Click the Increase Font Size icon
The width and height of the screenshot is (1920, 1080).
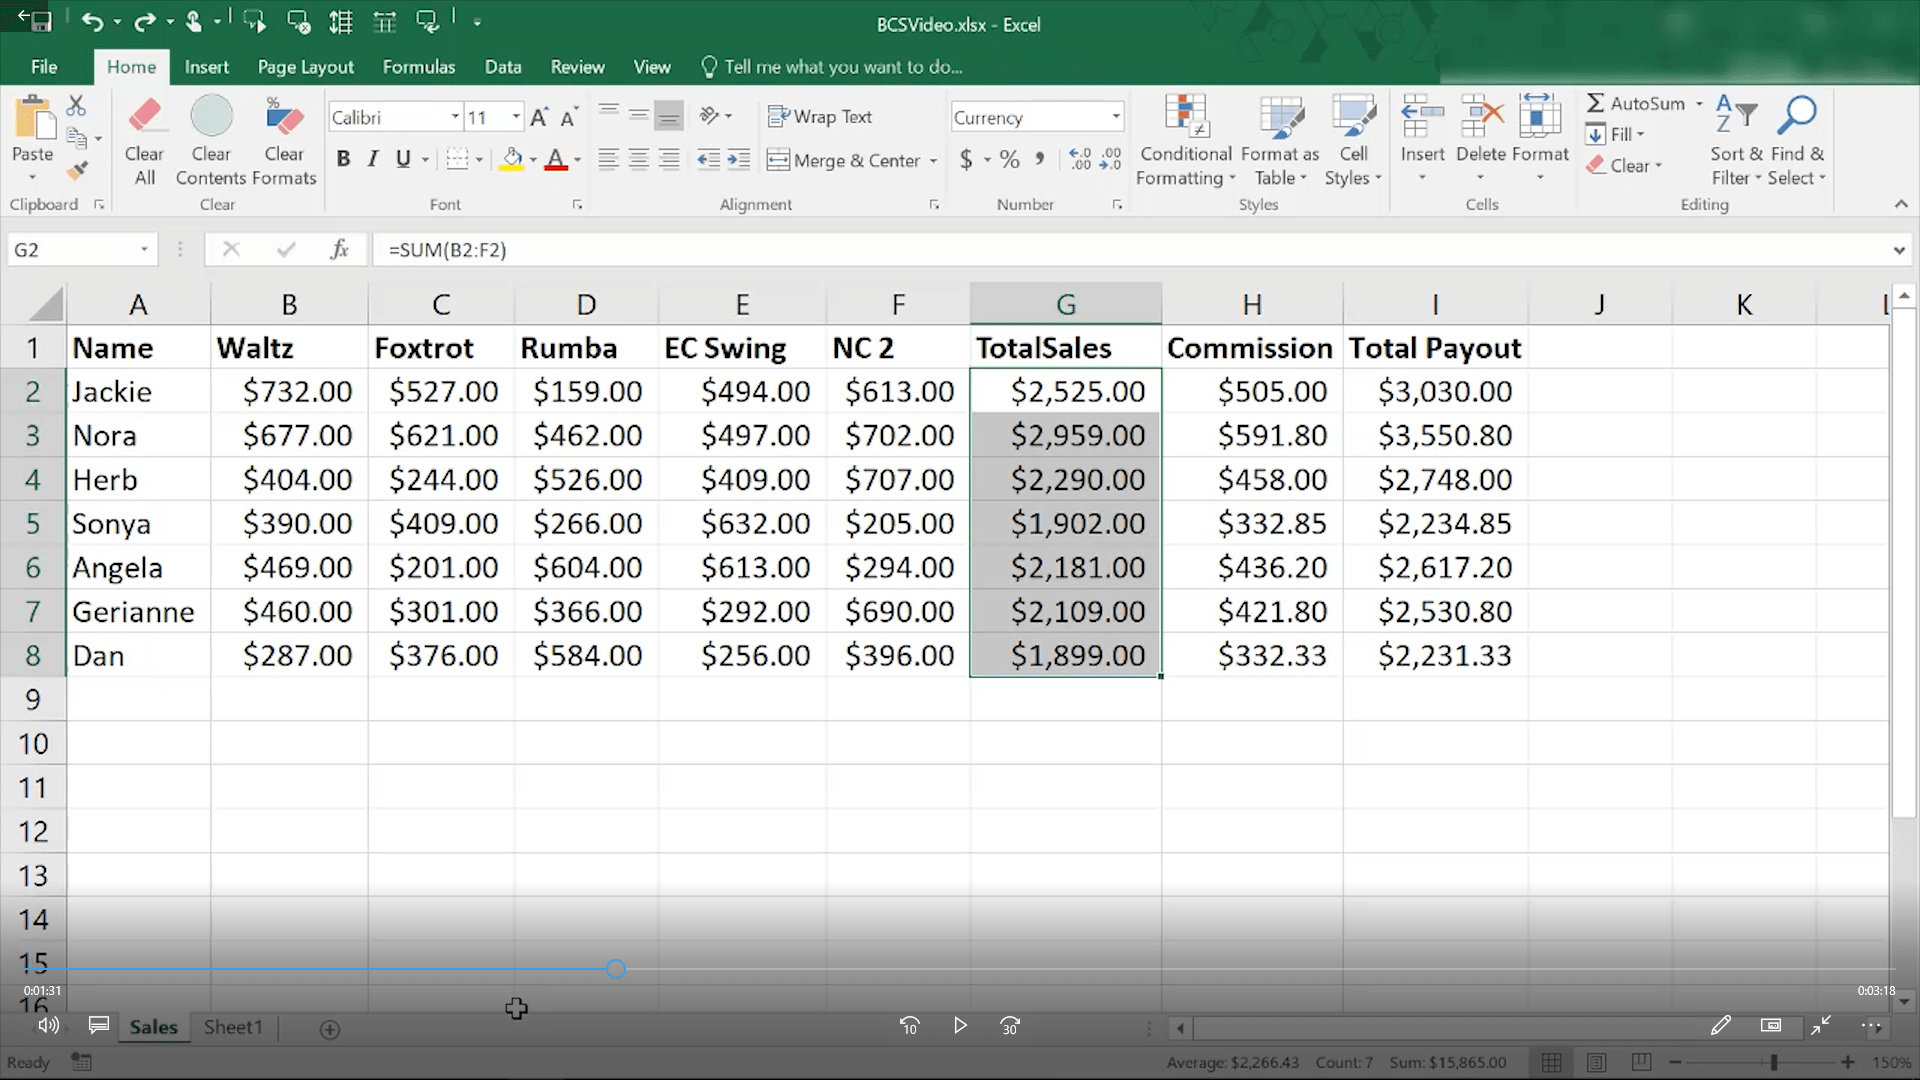pyautogui.click(x=539, y=117)
